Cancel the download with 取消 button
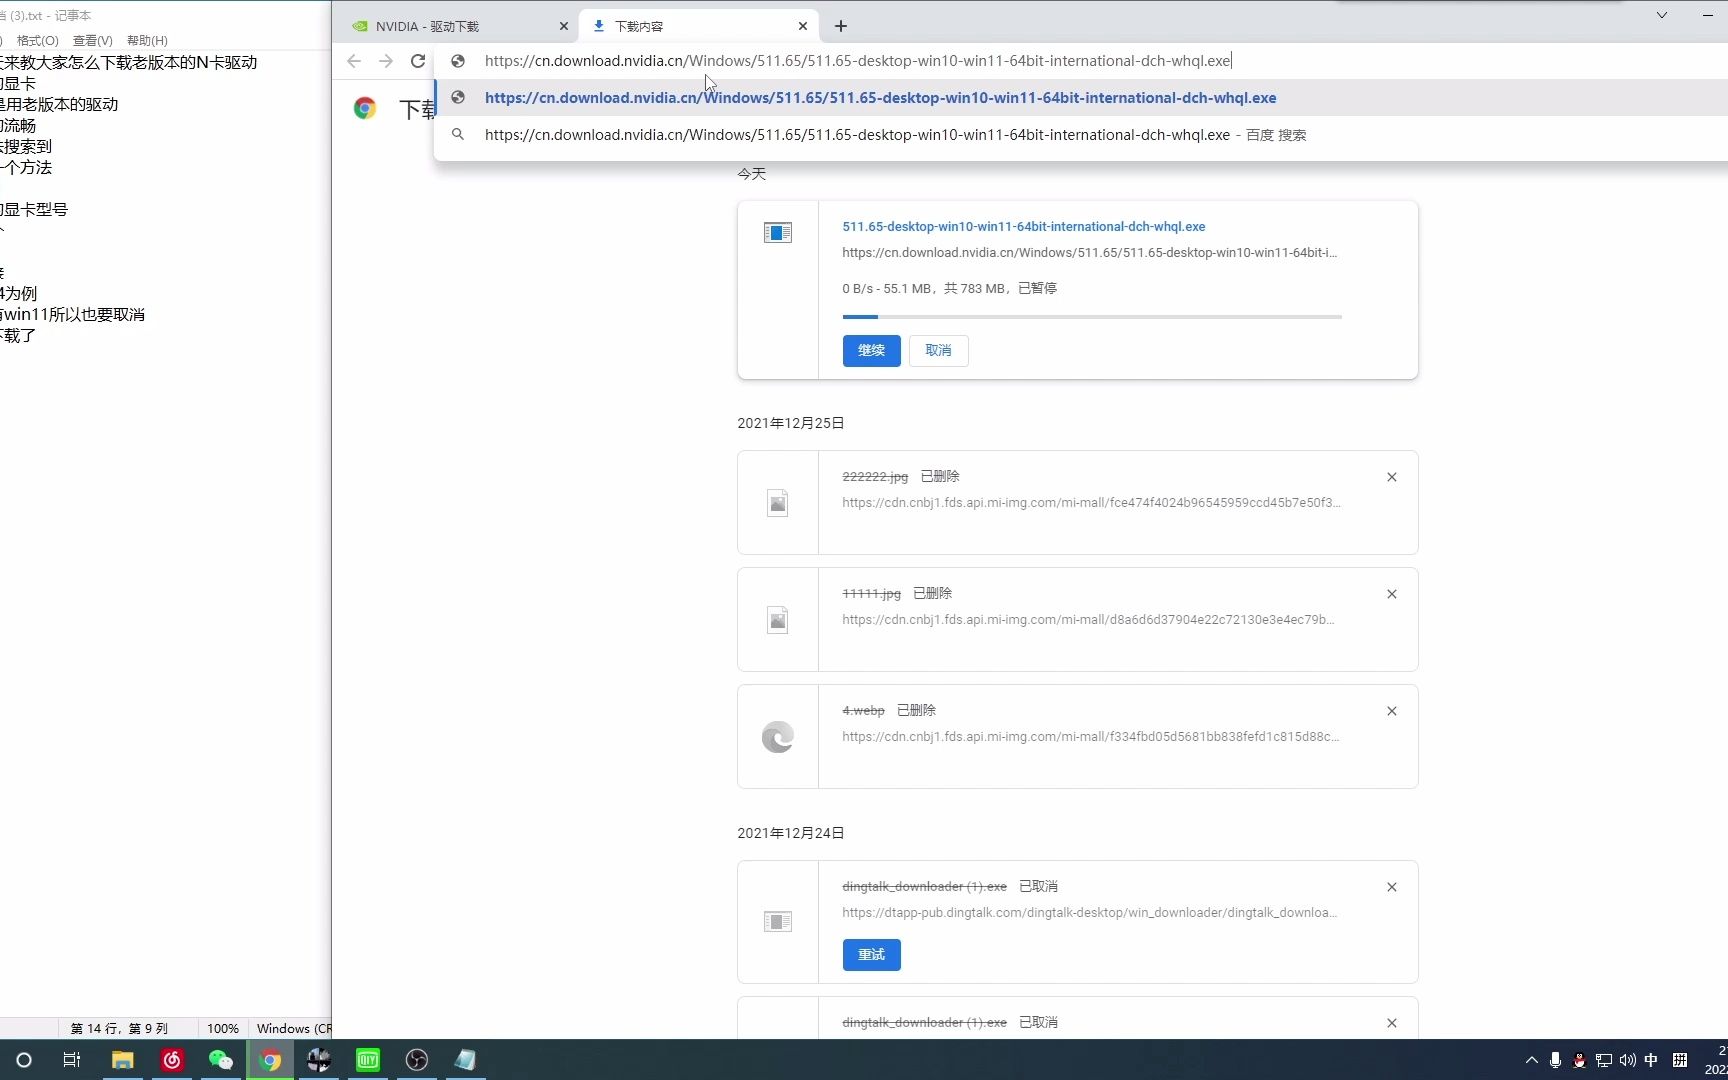This screenshot has width=1728, height=1080. tap(938, 351)
